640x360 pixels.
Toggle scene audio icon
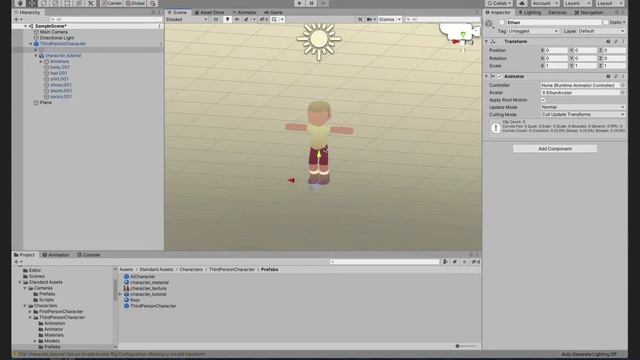point(237,20)
